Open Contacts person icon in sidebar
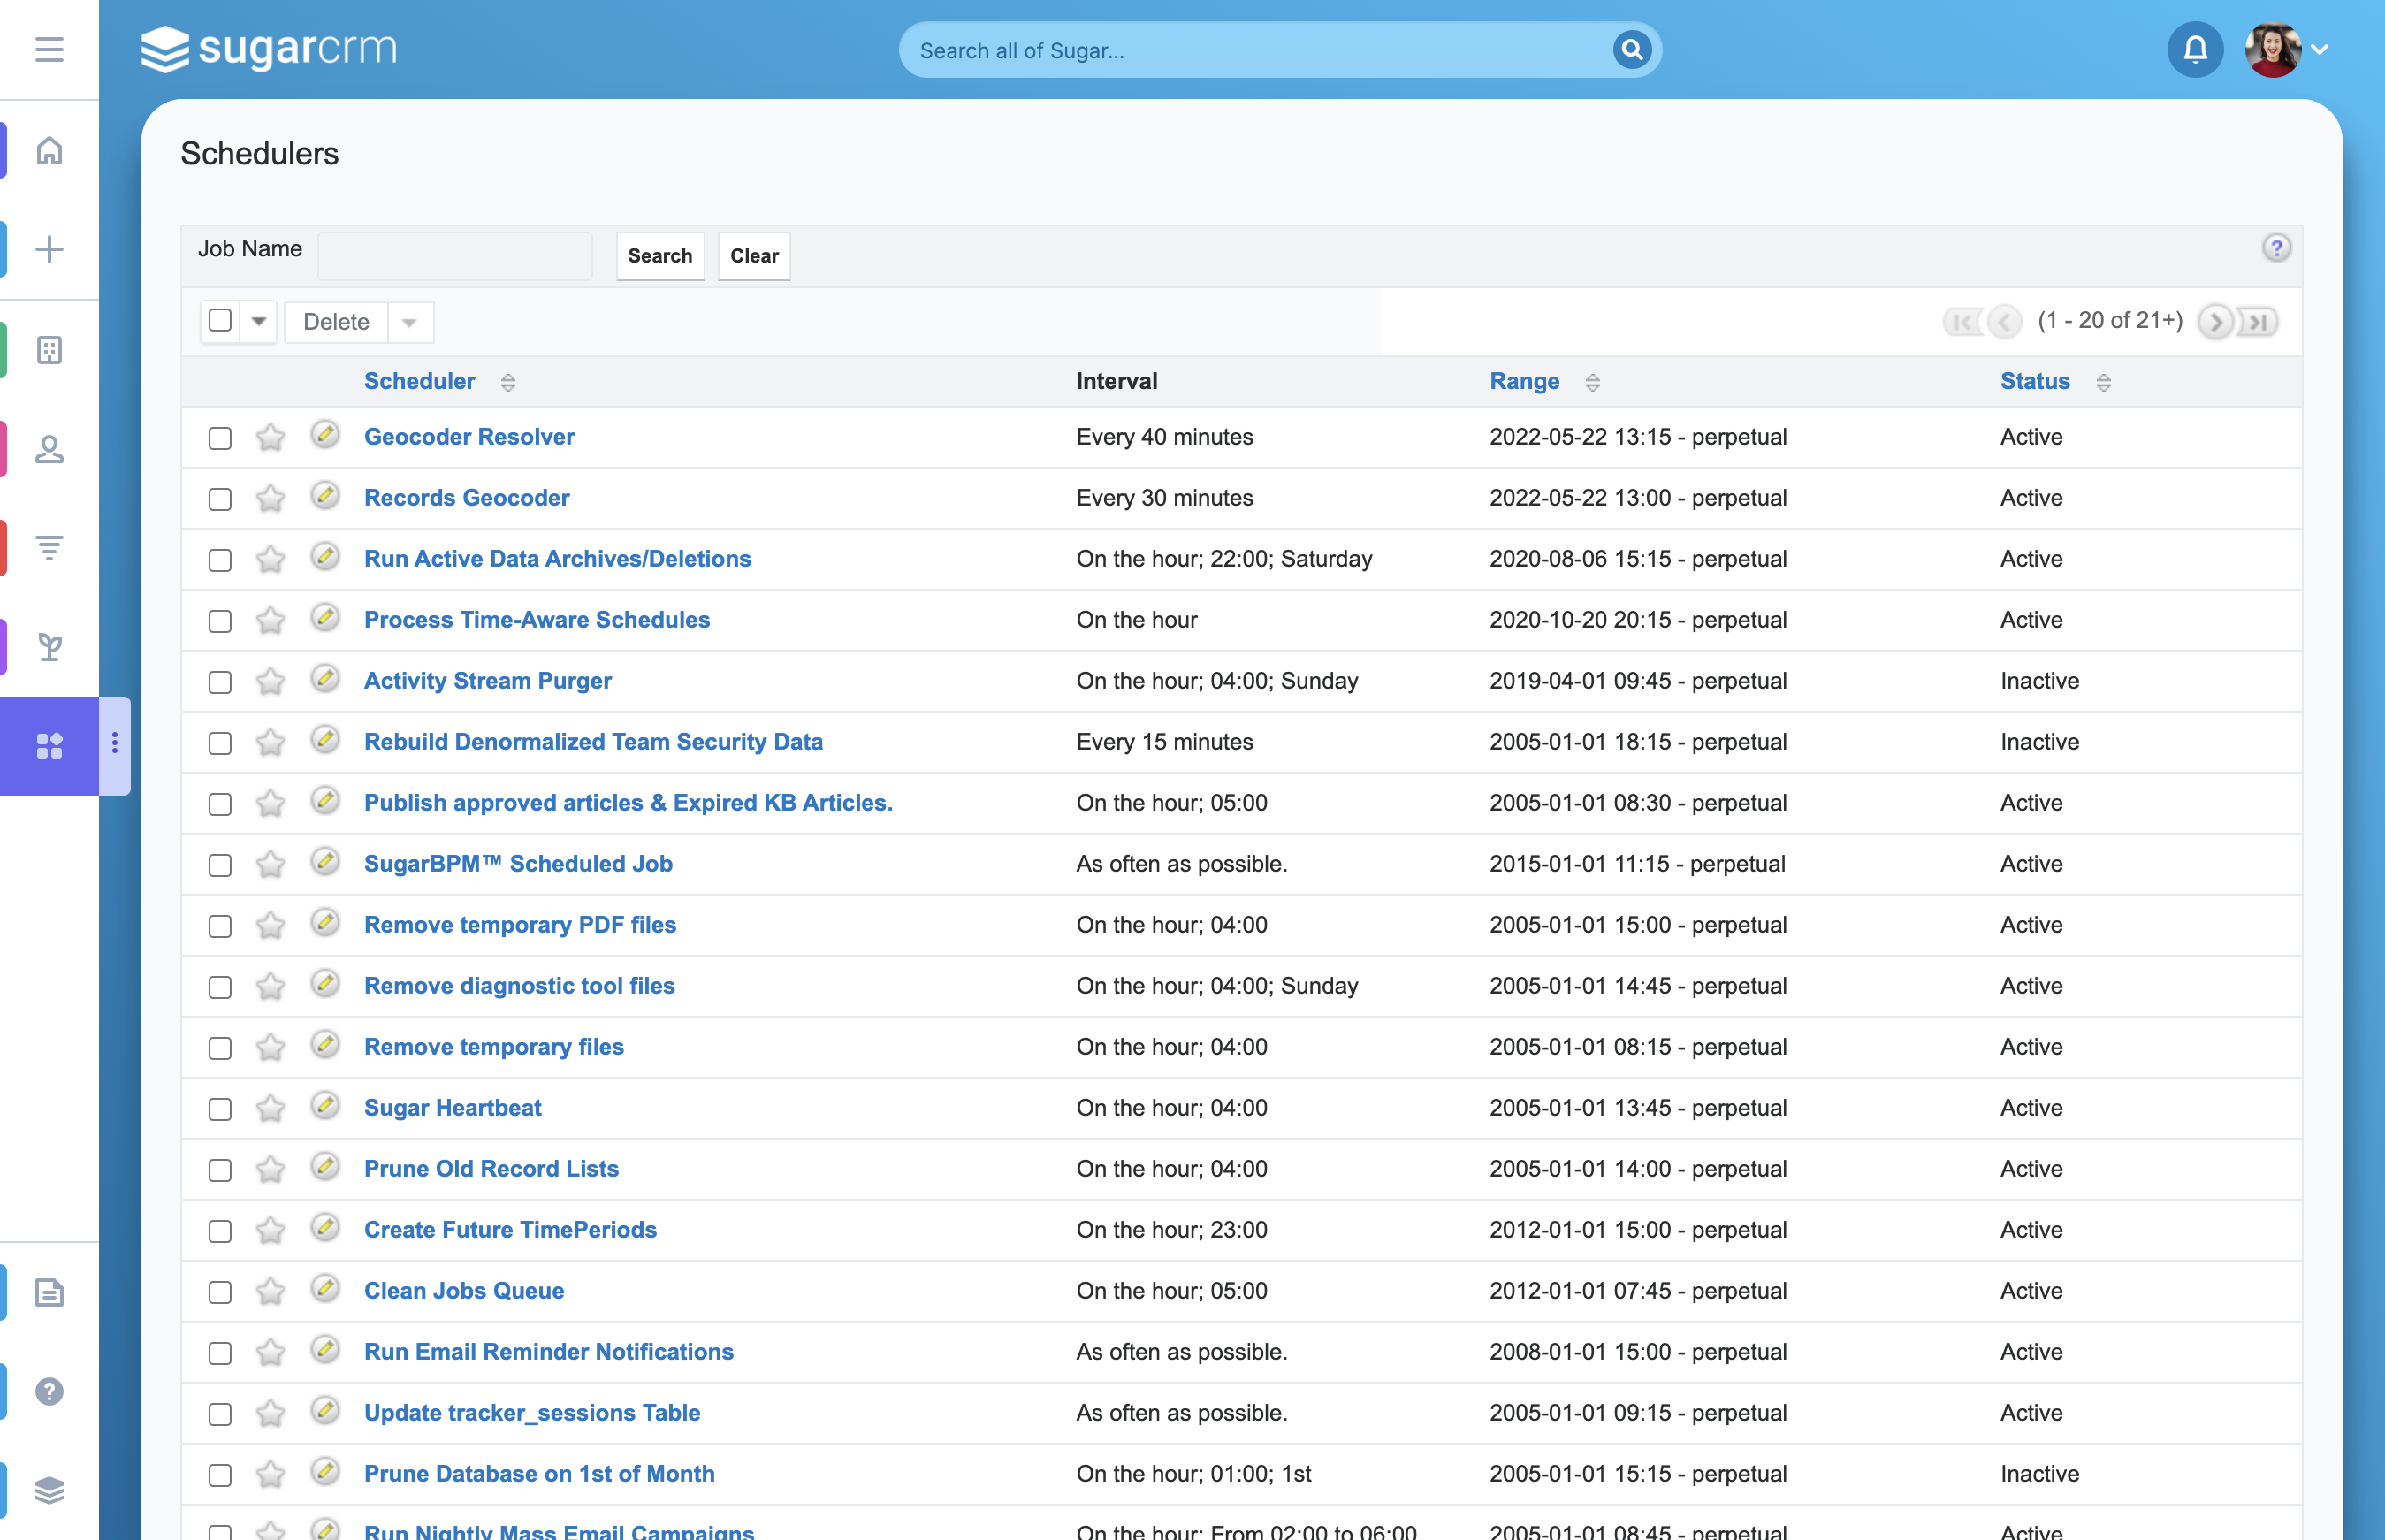Viewport: 2385px width, 1540px height. click(49, 449)
